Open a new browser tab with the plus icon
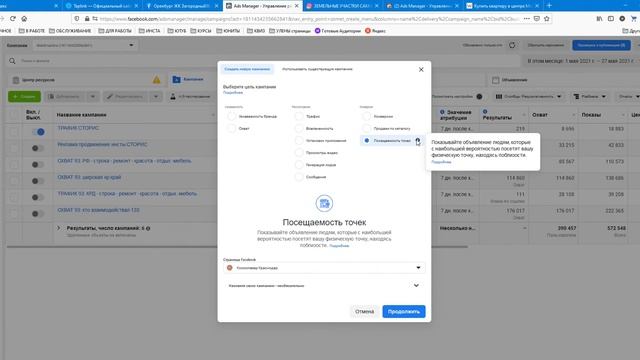The height and width of the screenshot is (360, 640). (549, 6)
